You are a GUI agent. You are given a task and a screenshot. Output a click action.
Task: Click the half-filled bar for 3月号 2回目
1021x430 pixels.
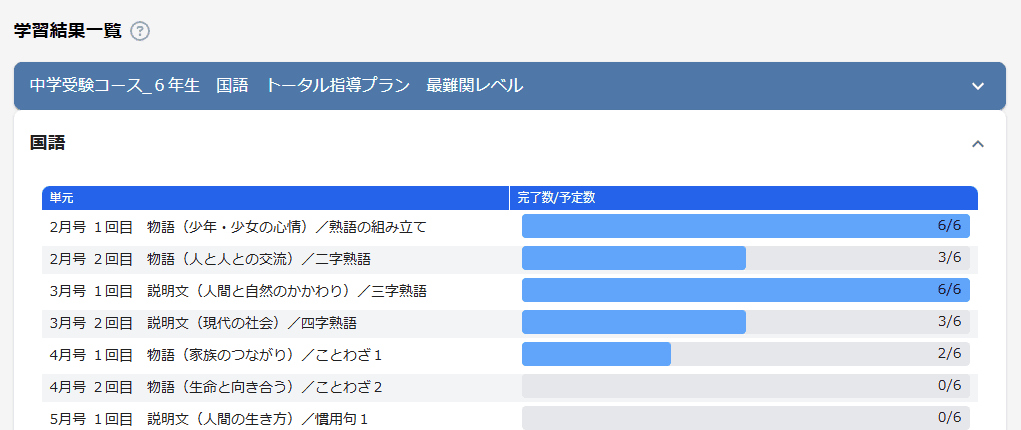(745, 322)
